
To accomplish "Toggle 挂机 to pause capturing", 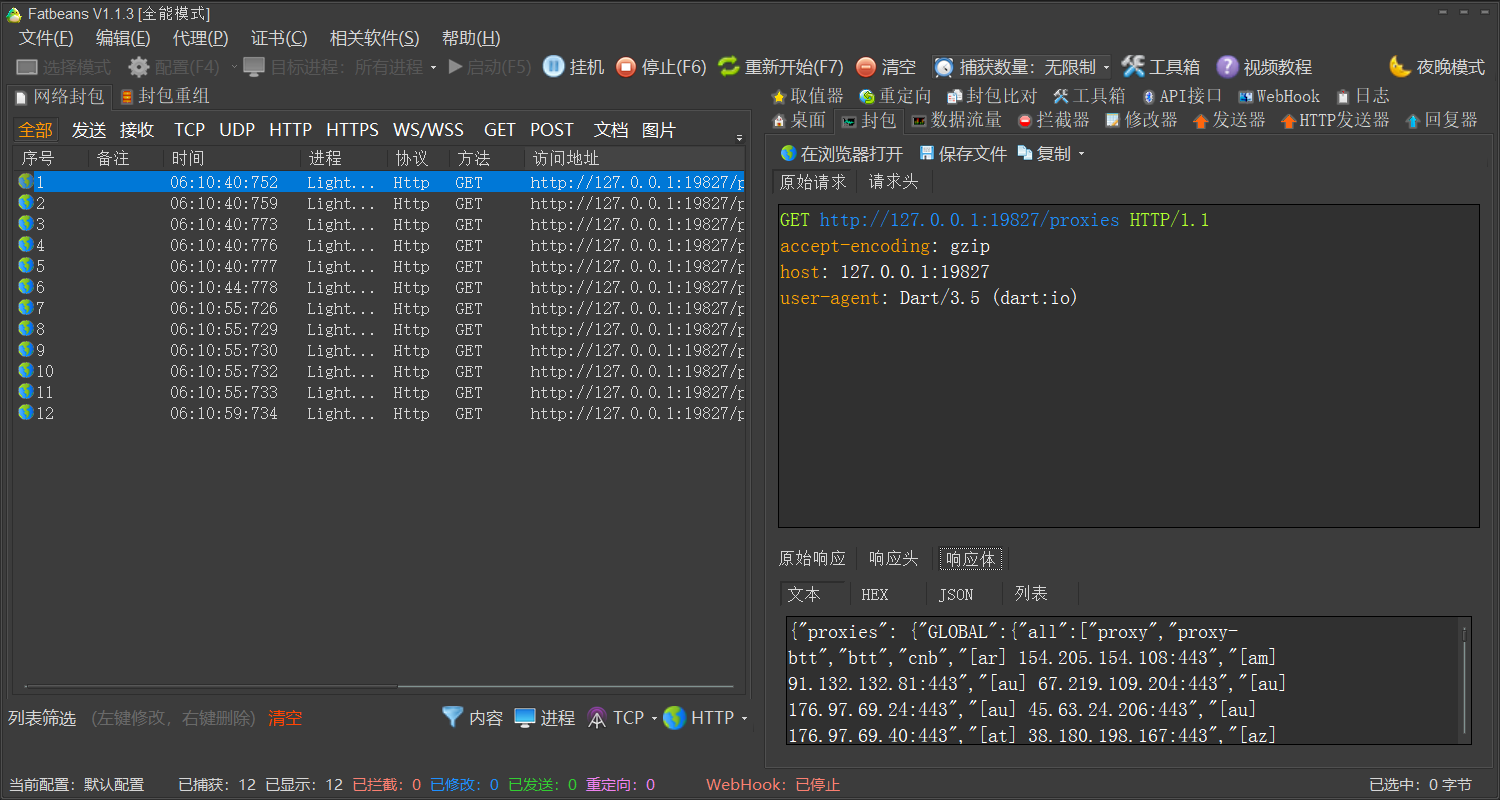I will [574, 66].
